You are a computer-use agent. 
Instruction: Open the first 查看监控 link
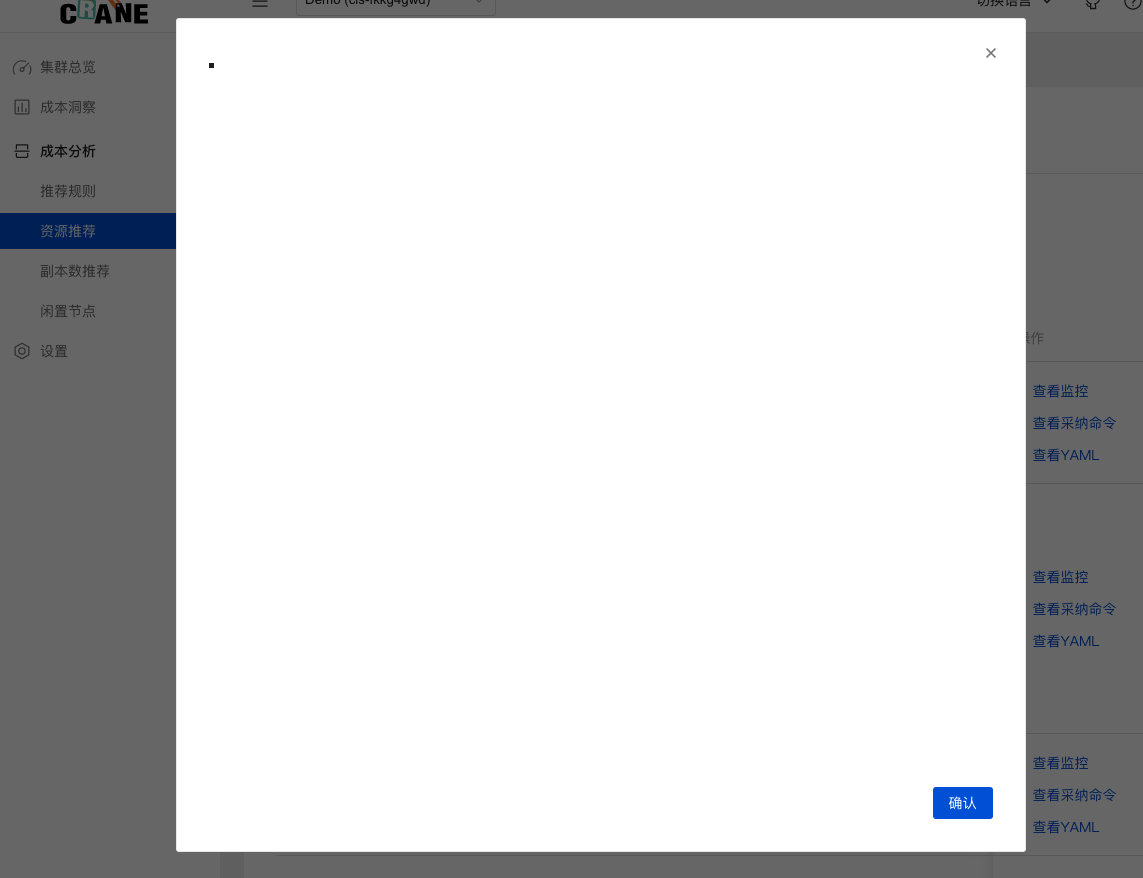(x=1060, y=391)
